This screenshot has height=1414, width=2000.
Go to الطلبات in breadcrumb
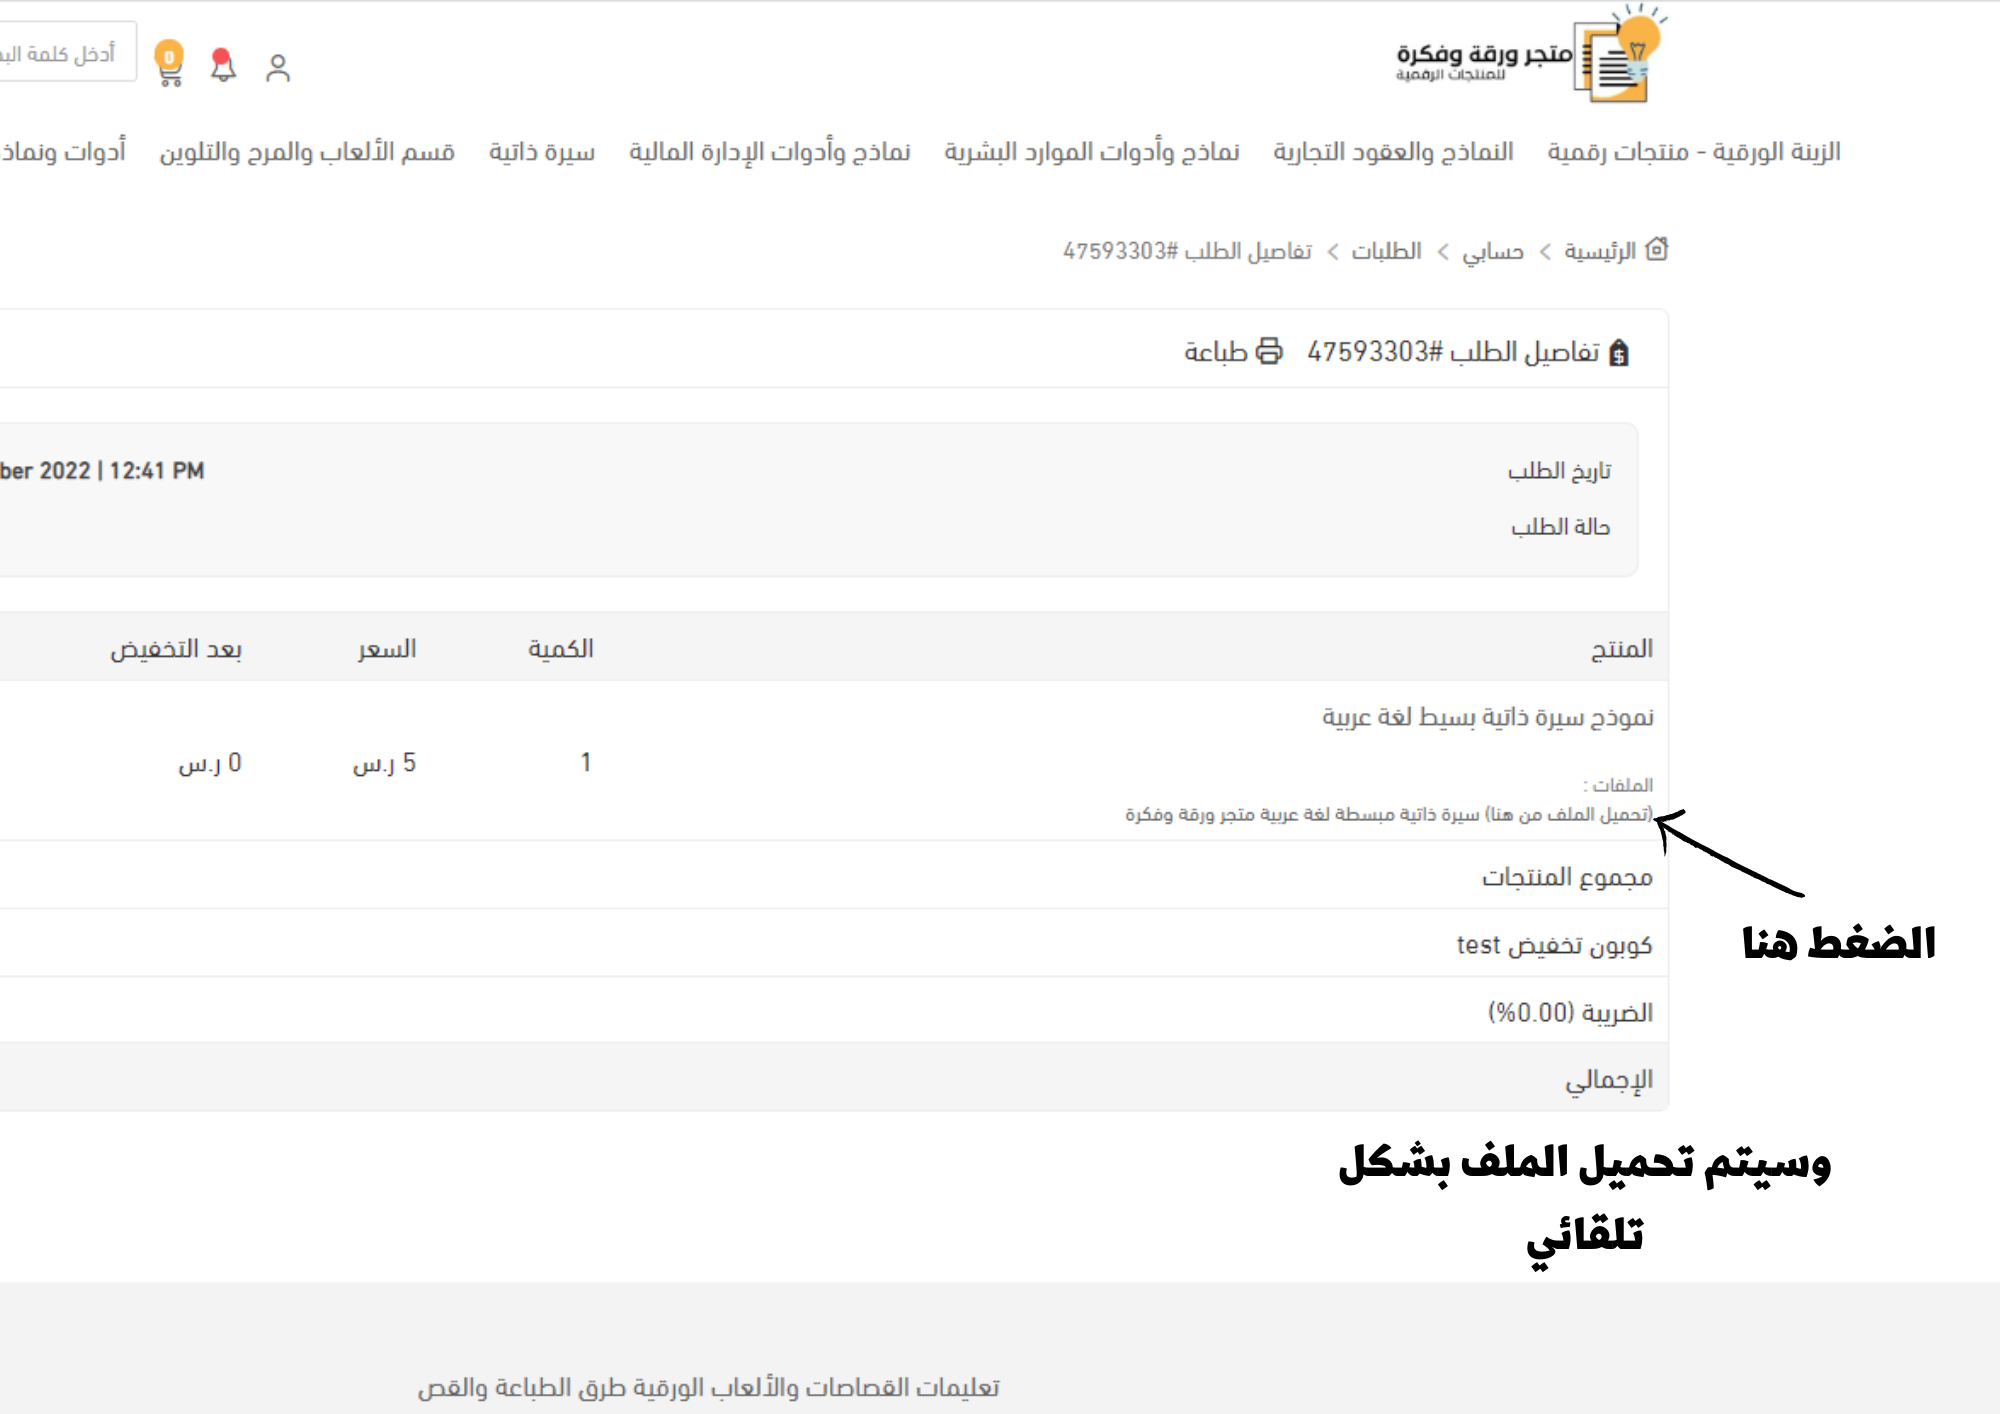click(1386, 251)
